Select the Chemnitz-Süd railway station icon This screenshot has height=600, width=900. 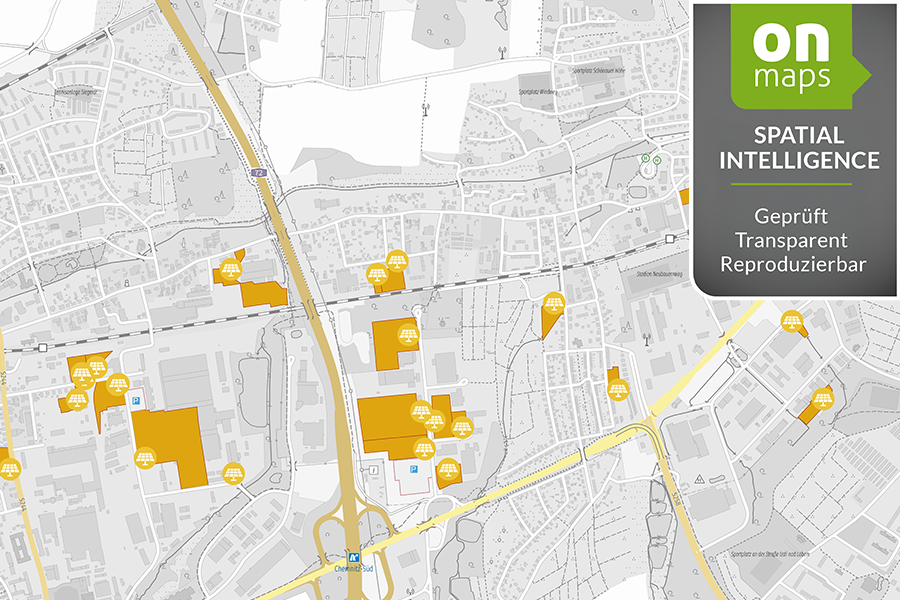coord(353,556)
